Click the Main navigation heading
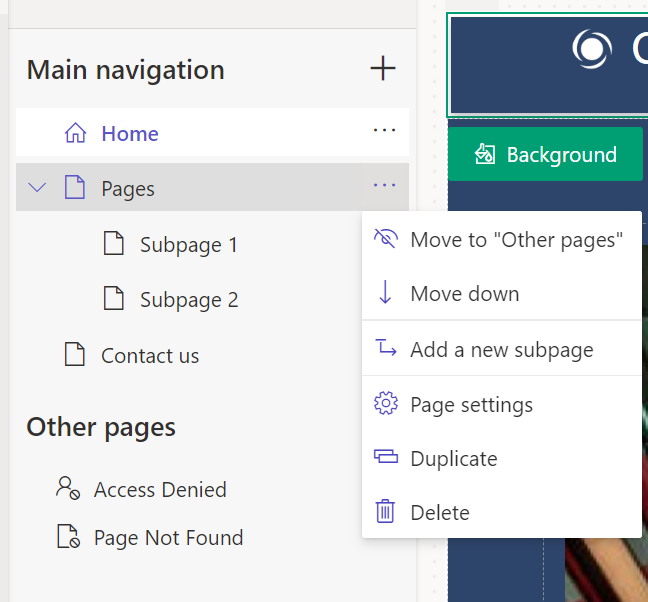 (126, 69)
